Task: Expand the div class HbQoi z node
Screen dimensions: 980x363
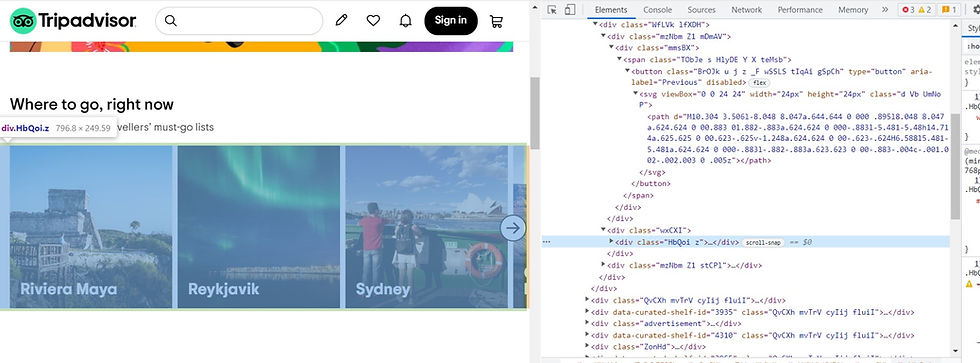Action: click(x=611, y=242)
